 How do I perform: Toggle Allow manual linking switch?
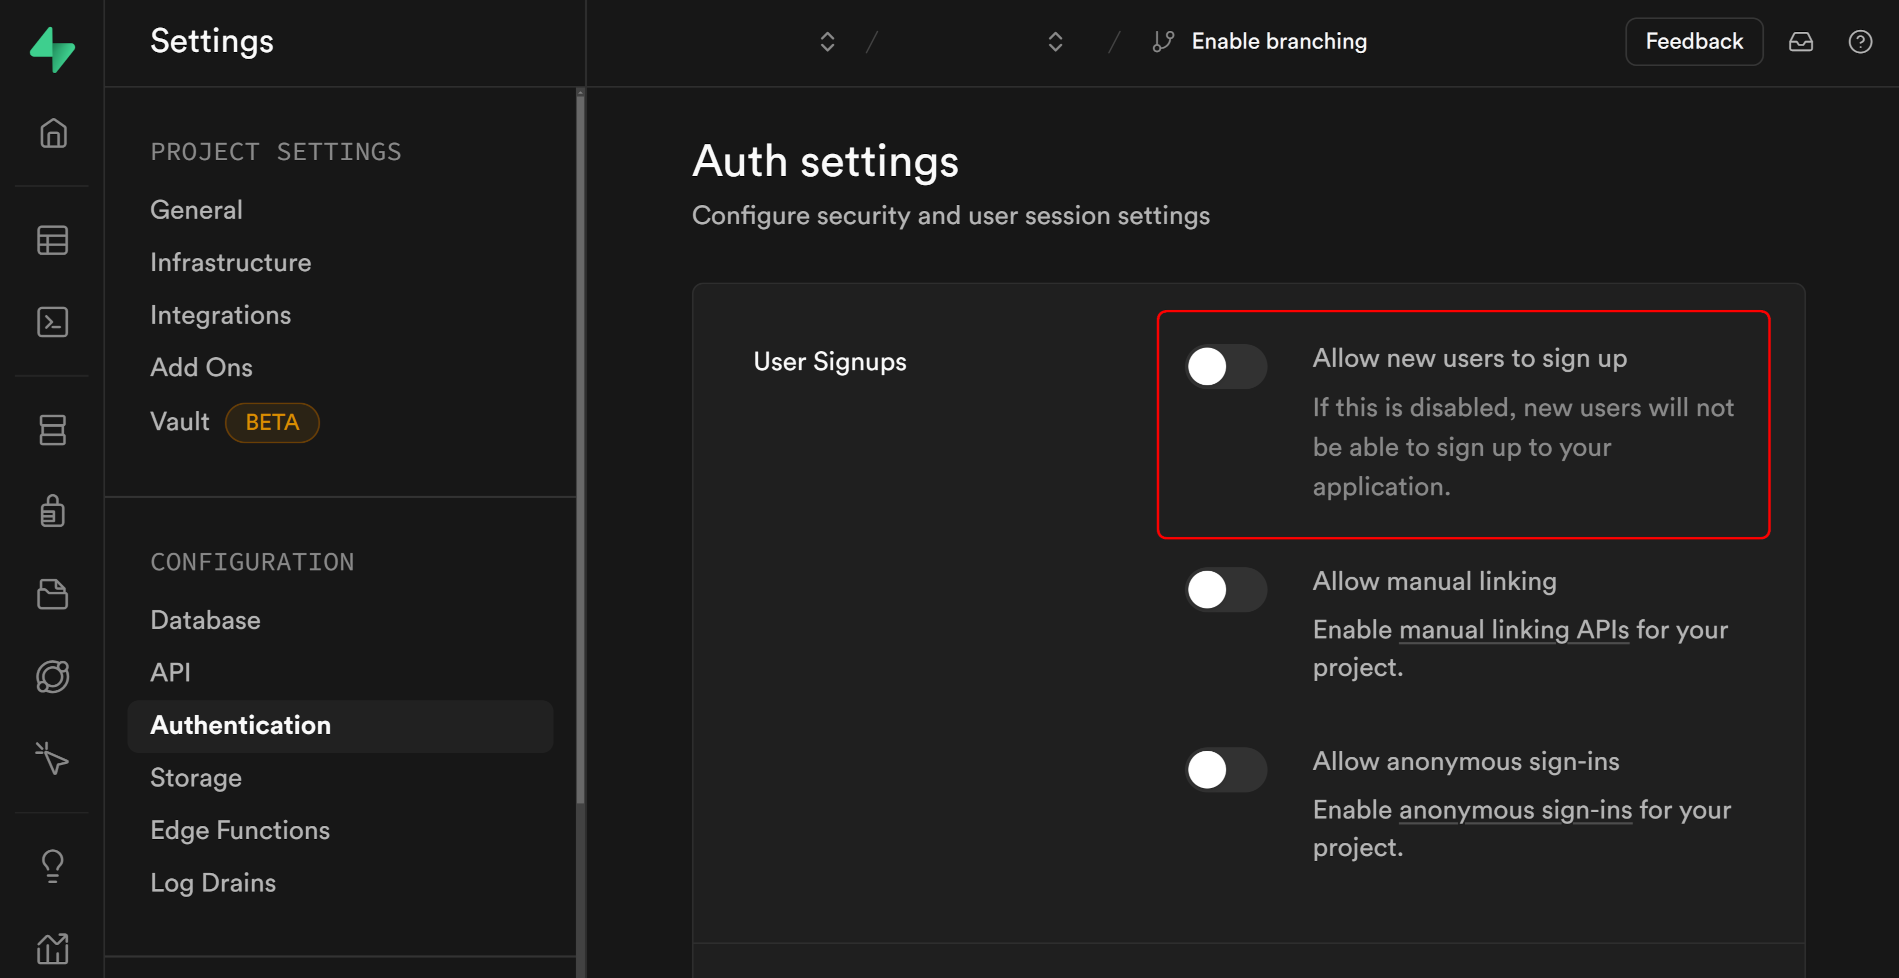pyautogui.click(x=1226, y=590)
